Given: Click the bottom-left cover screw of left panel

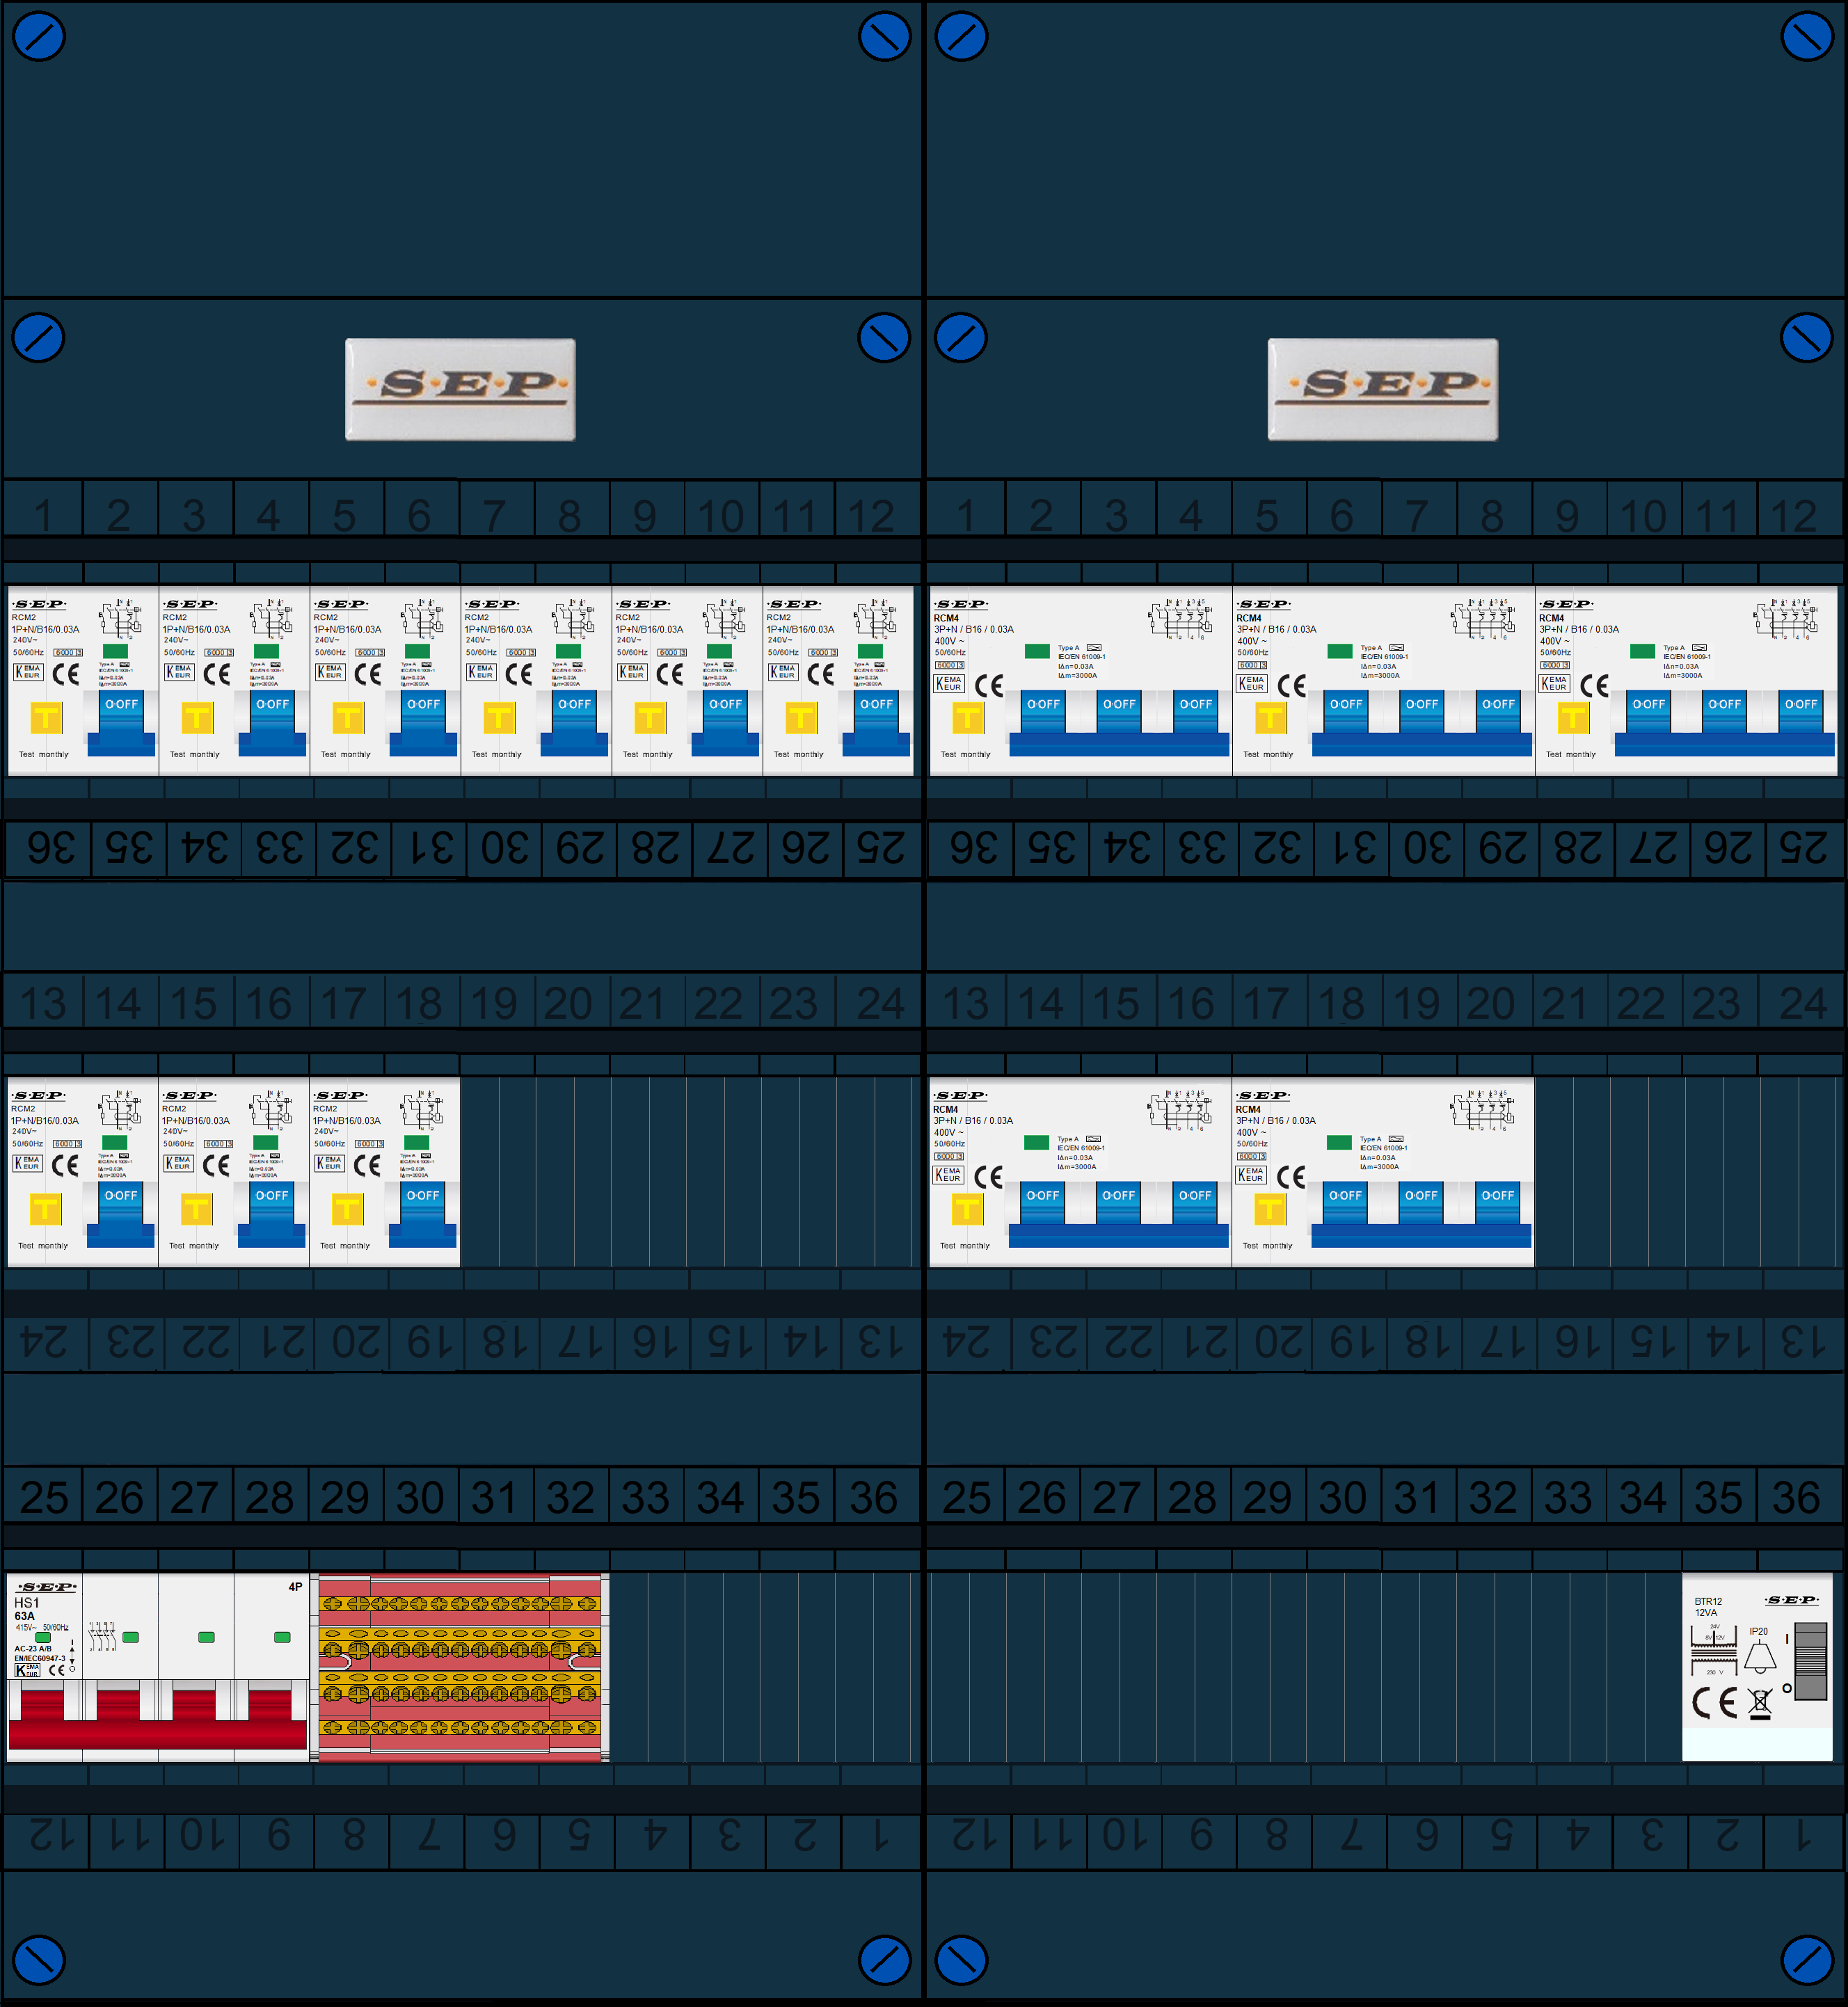Looking at the screenshot, I should pyautogui.click(x=39, y=1961).
